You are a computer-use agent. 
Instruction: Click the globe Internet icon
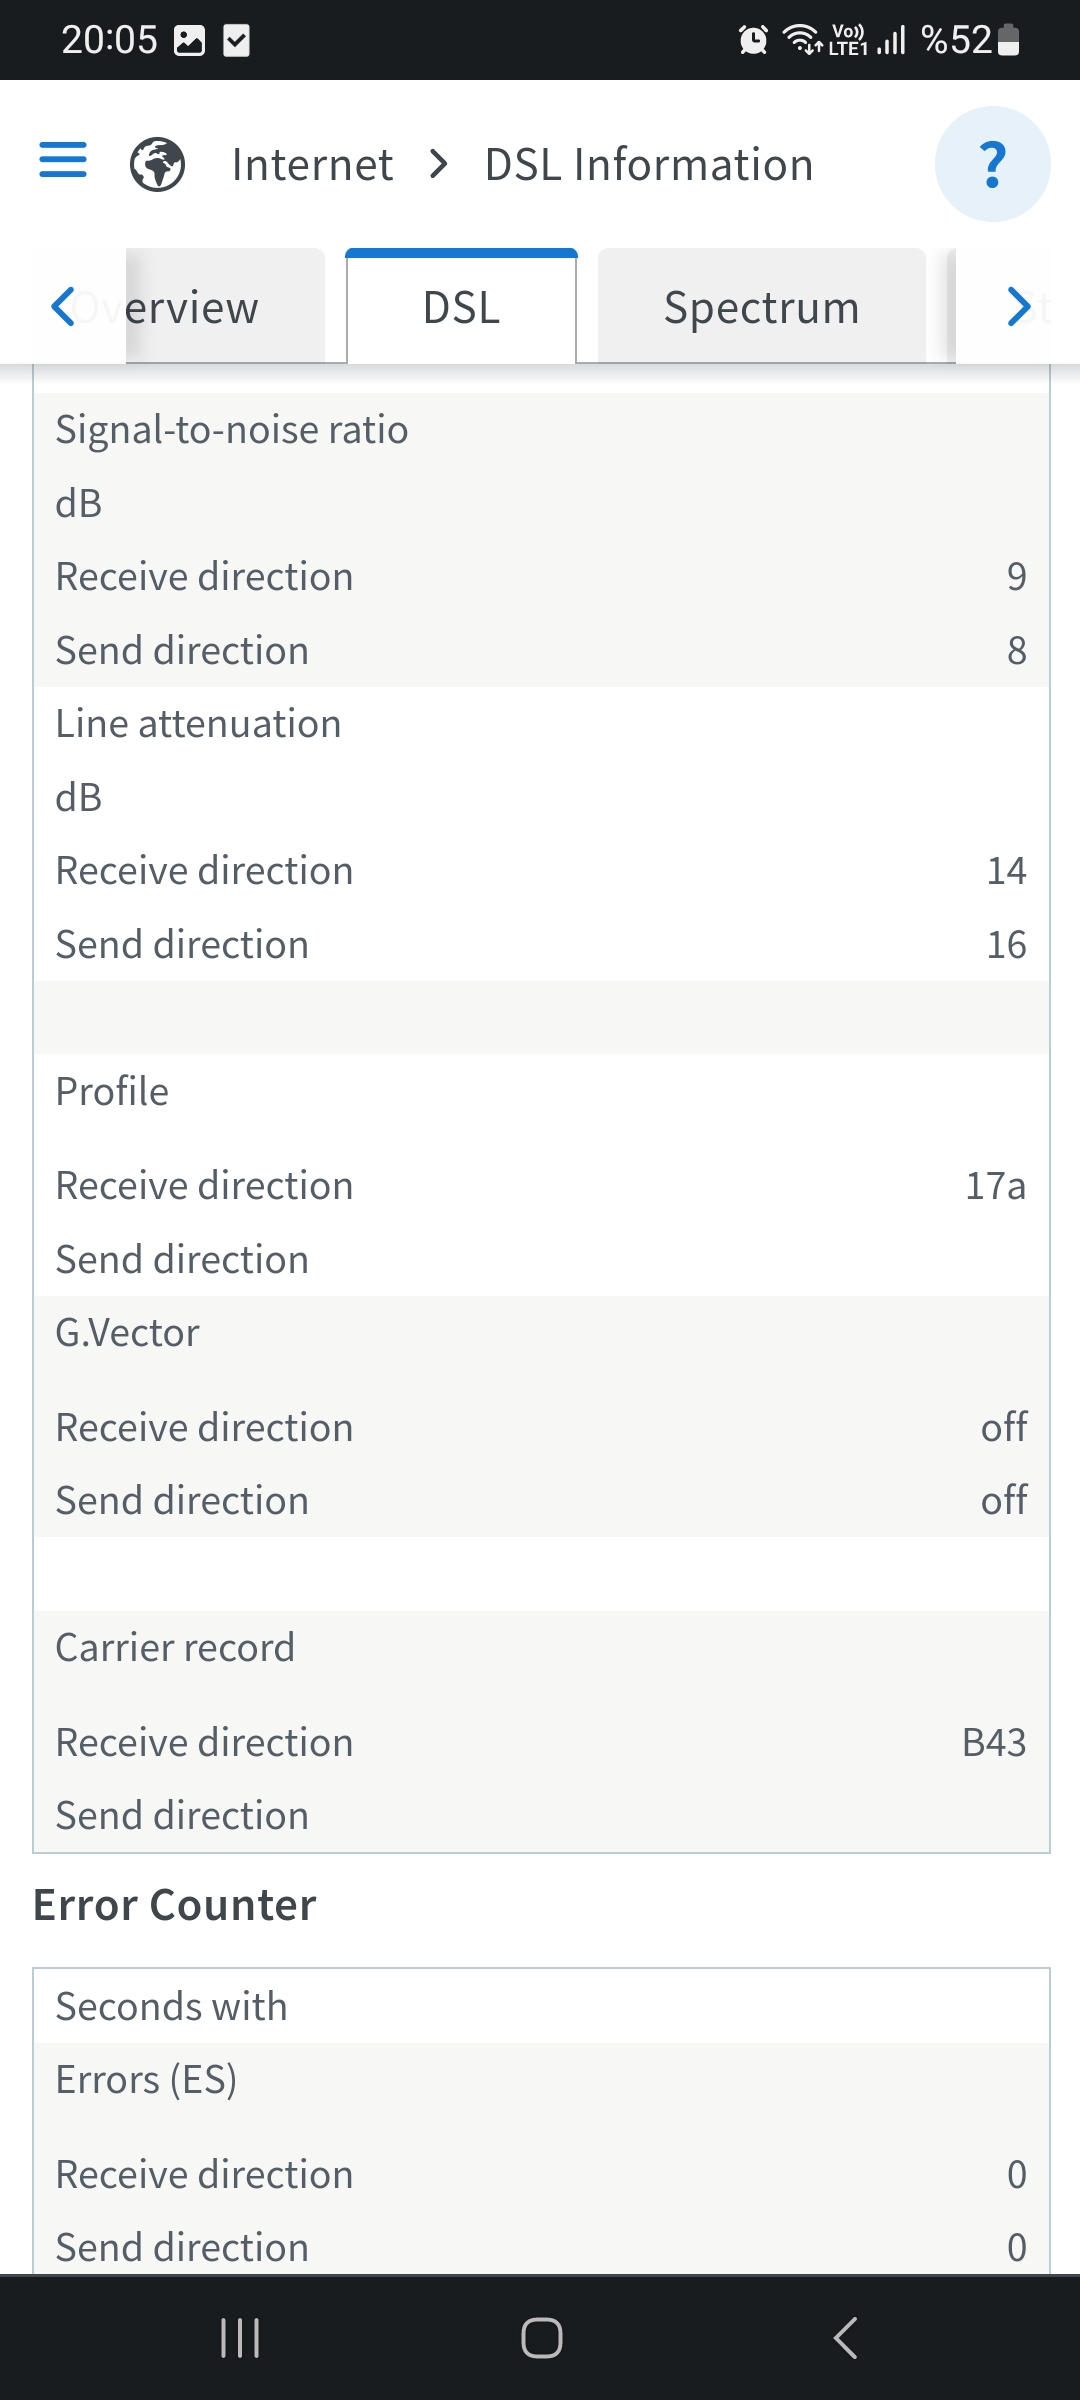158,164
